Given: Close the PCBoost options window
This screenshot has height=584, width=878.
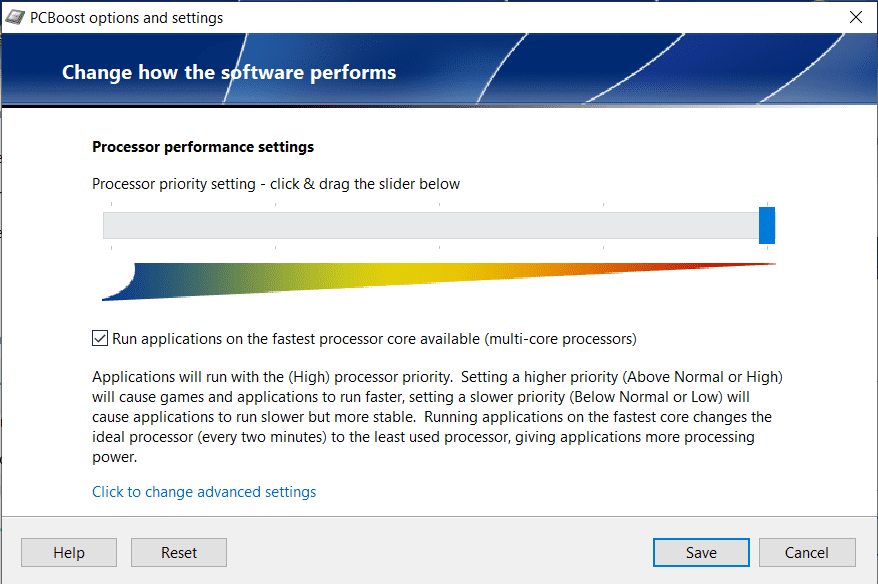Looking at the screenshot, I should coord(855,18).
